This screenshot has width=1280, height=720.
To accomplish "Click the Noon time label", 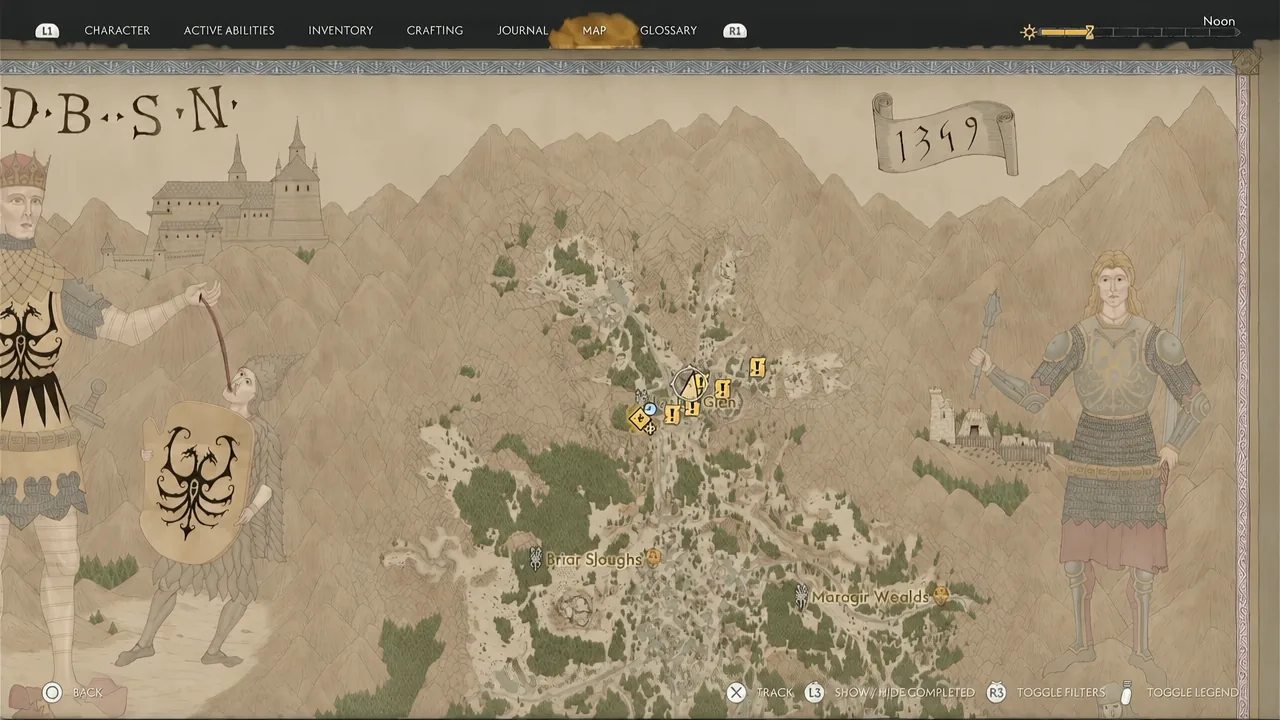I will pyautogui.click(x=1219, y=21).
